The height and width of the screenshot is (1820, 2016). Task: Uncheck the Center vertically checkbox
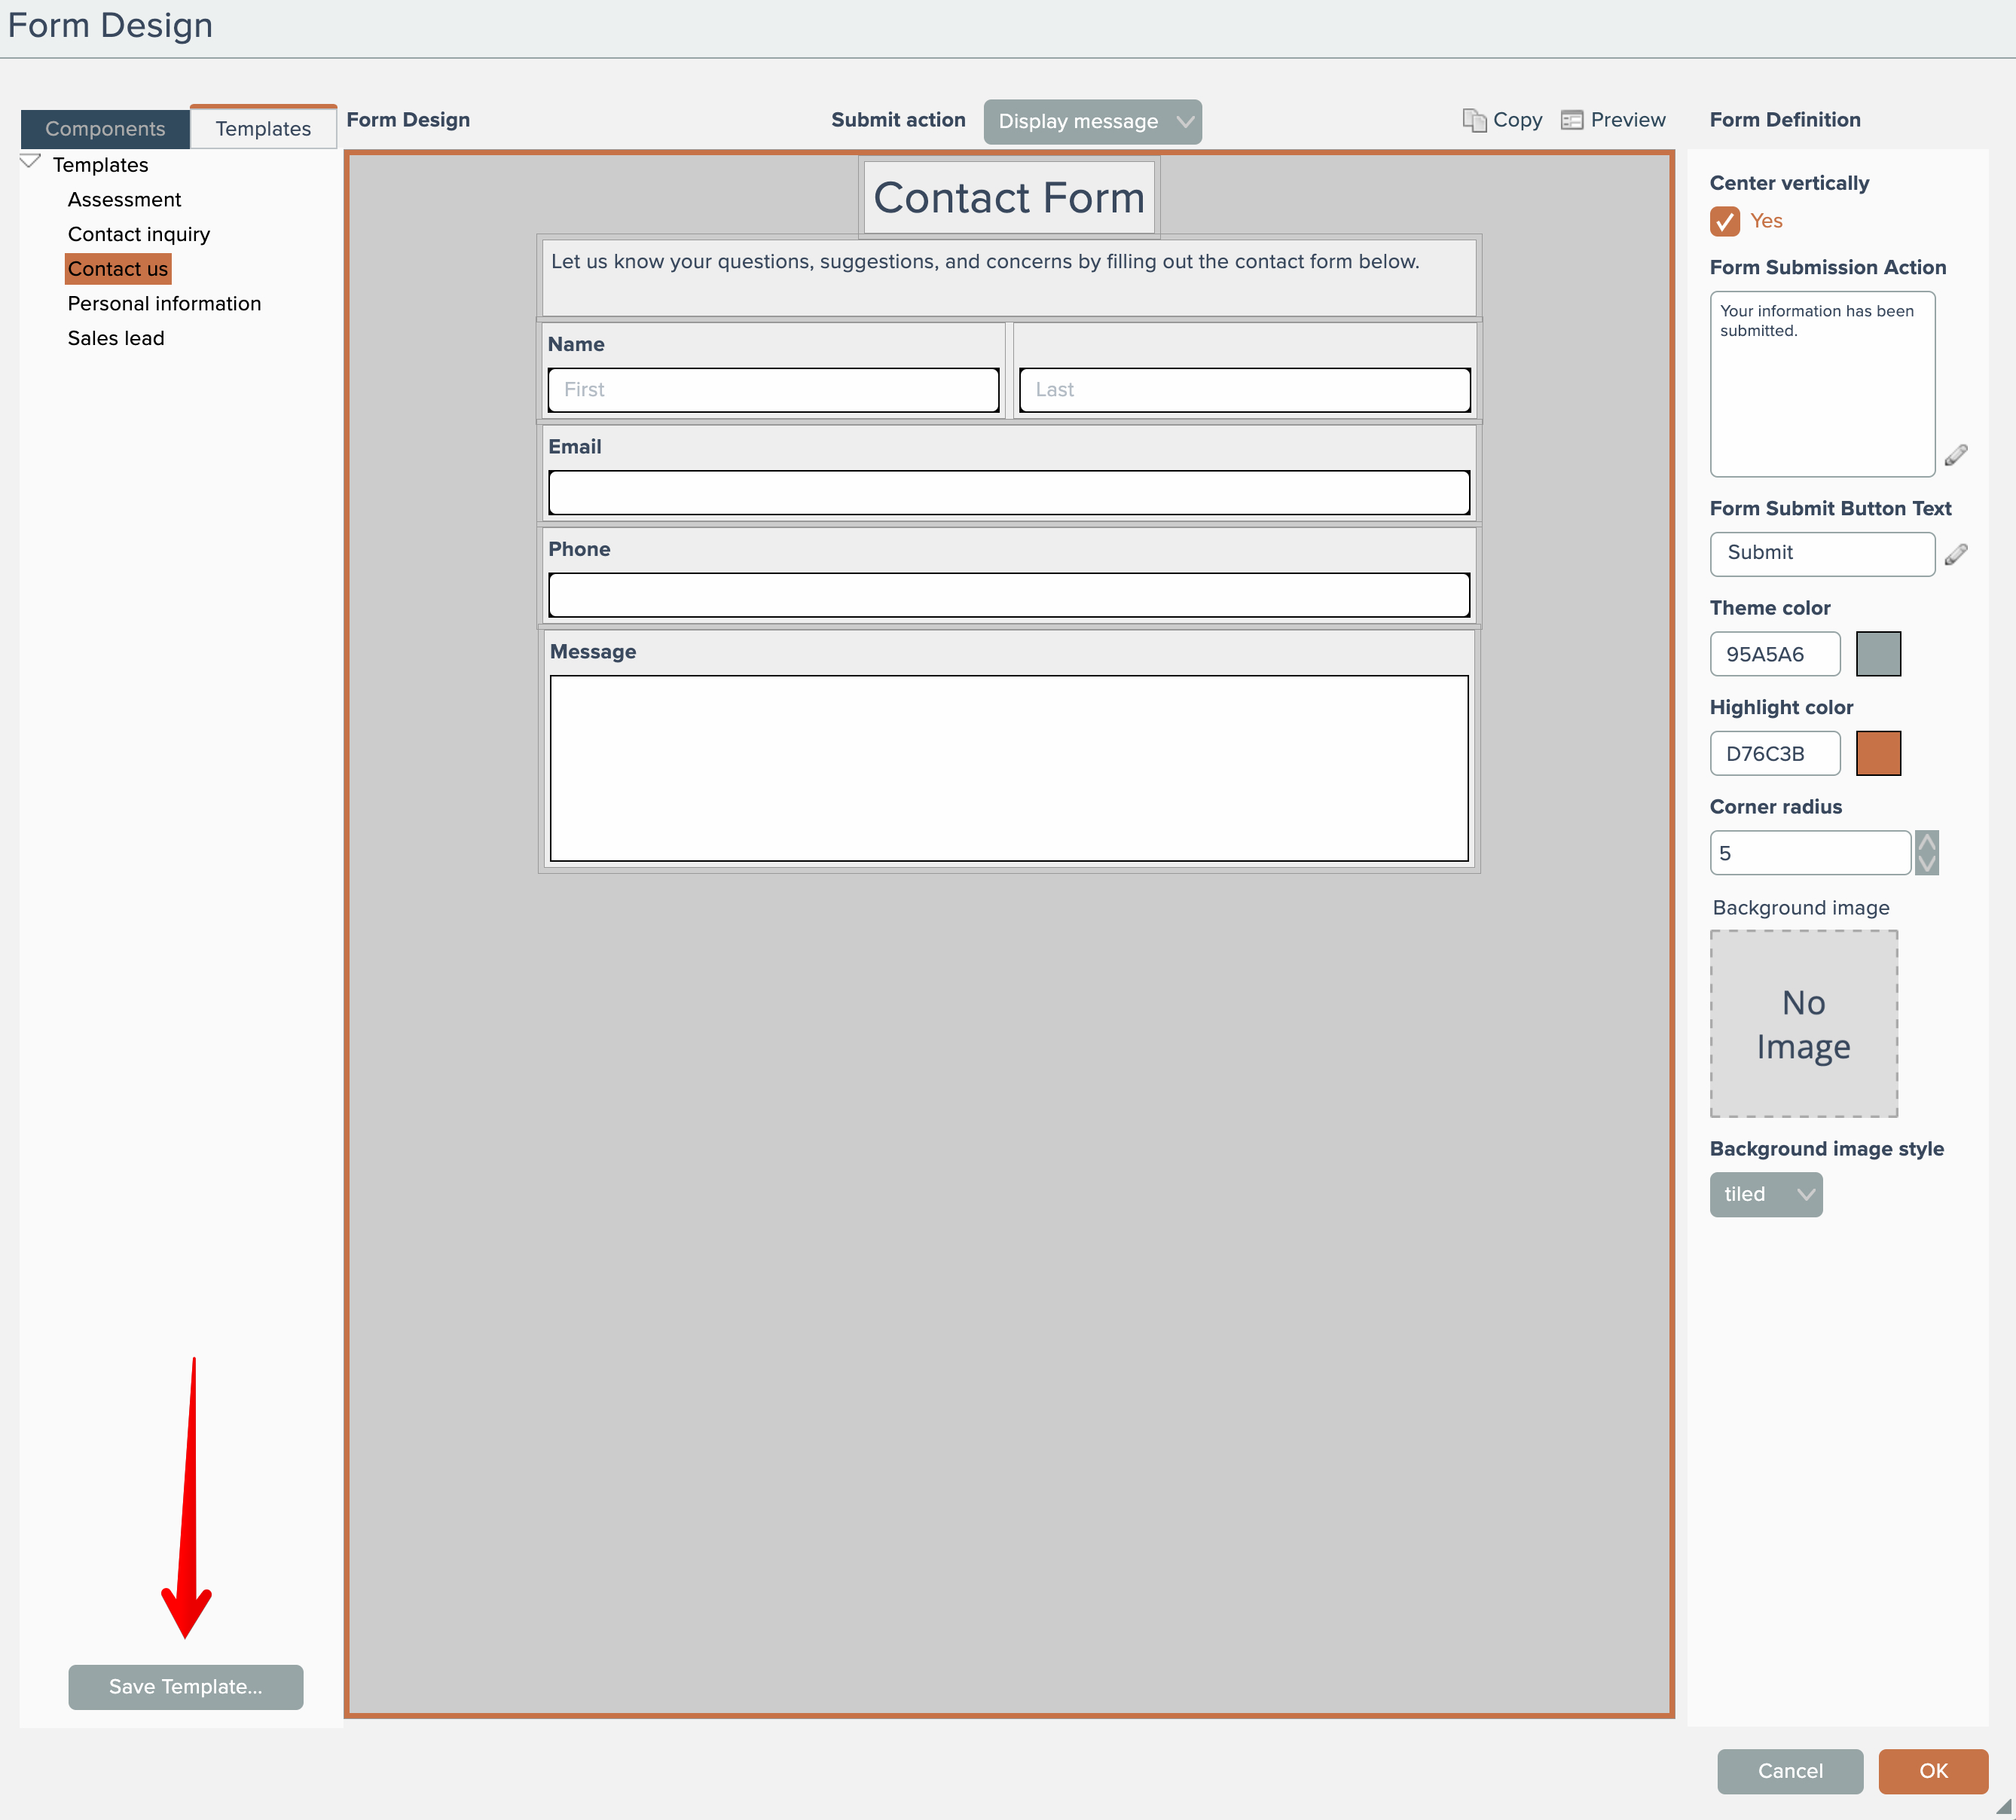point(1725,221)
